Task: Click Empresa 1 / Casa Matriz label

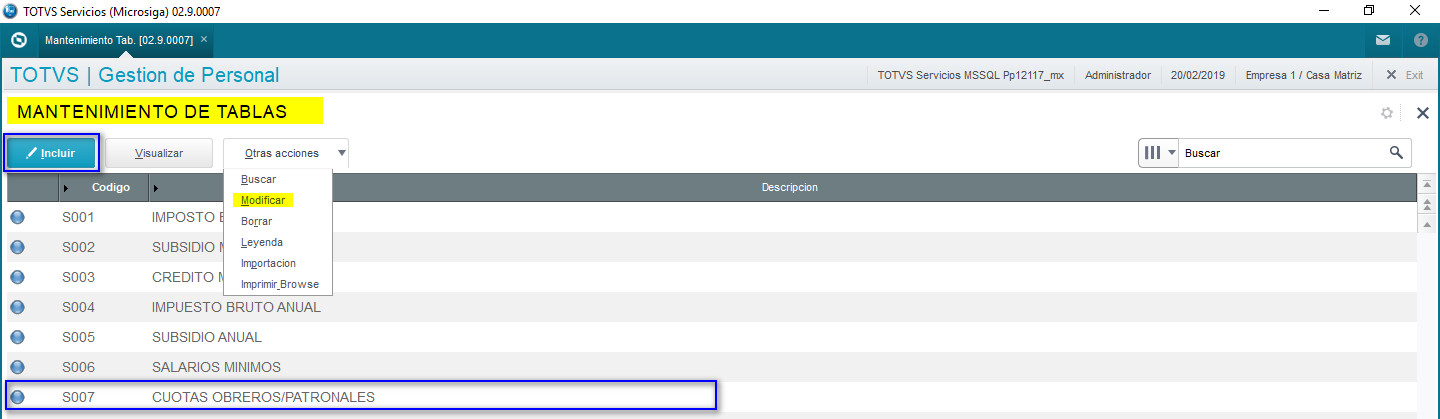Action: tap(1305, 75)
